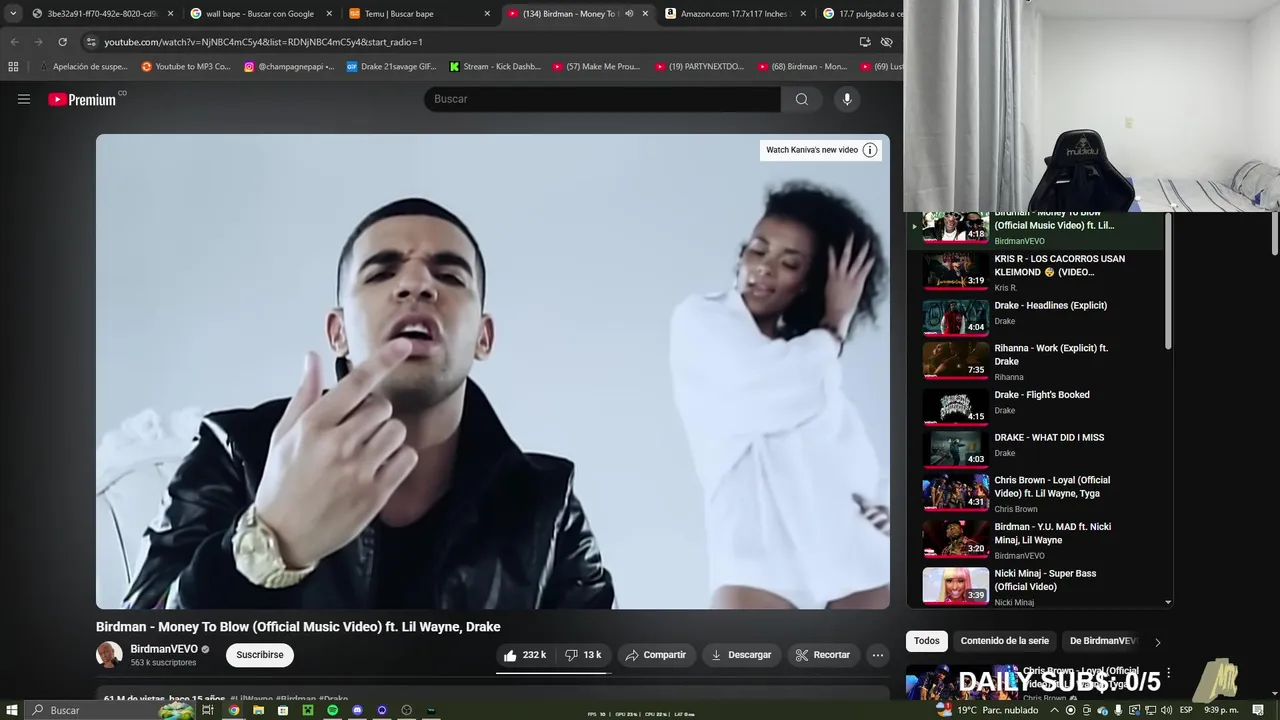Switch ESP keyboard language indicator
The image size is (1280, 720).
click(1186, 710)
